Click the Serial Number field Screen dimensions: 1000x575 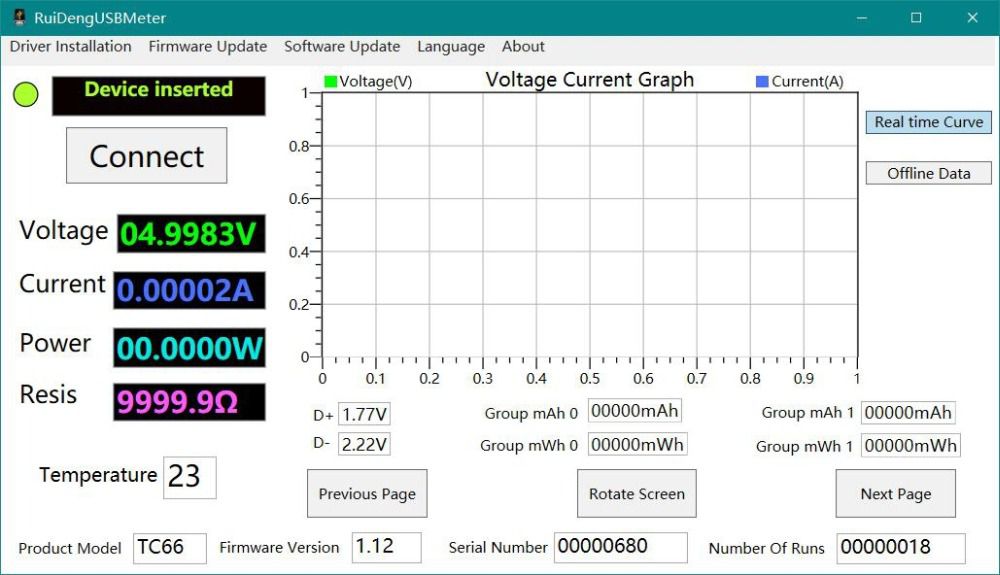click(620, 547)
